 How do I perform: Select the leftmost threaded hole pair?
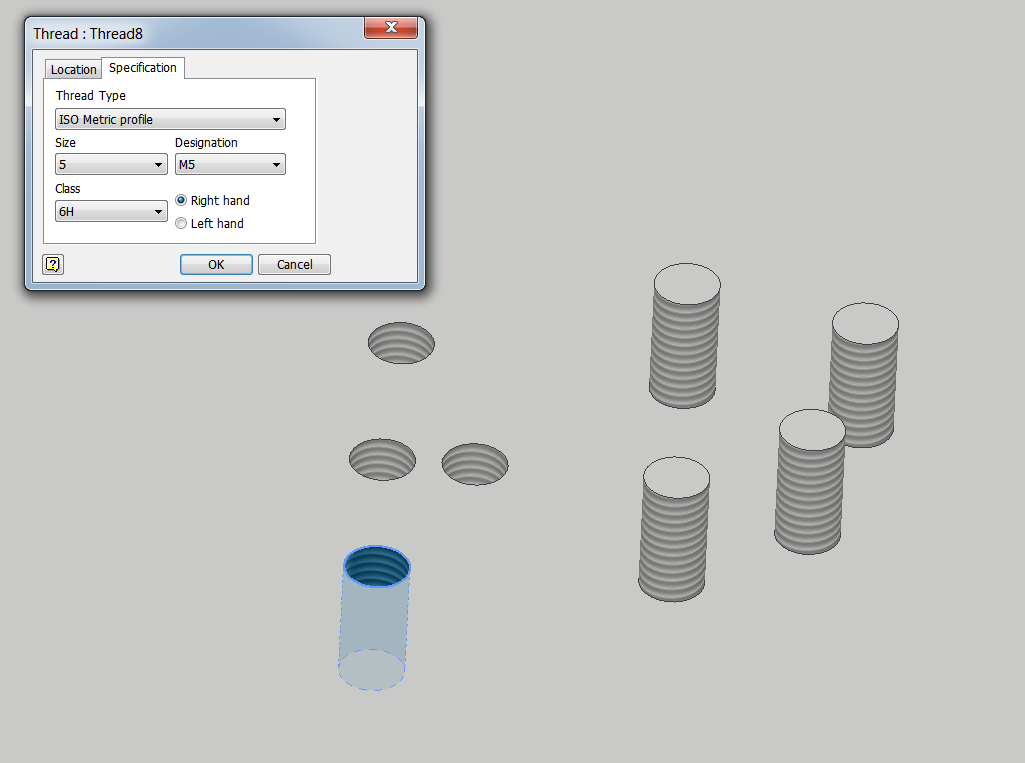382,460
